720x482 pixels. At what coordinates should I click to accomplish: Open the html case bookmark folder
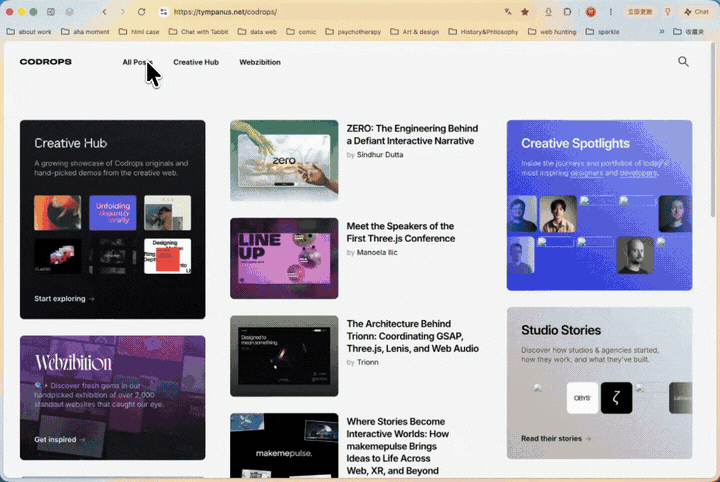[x=139, y=32]
